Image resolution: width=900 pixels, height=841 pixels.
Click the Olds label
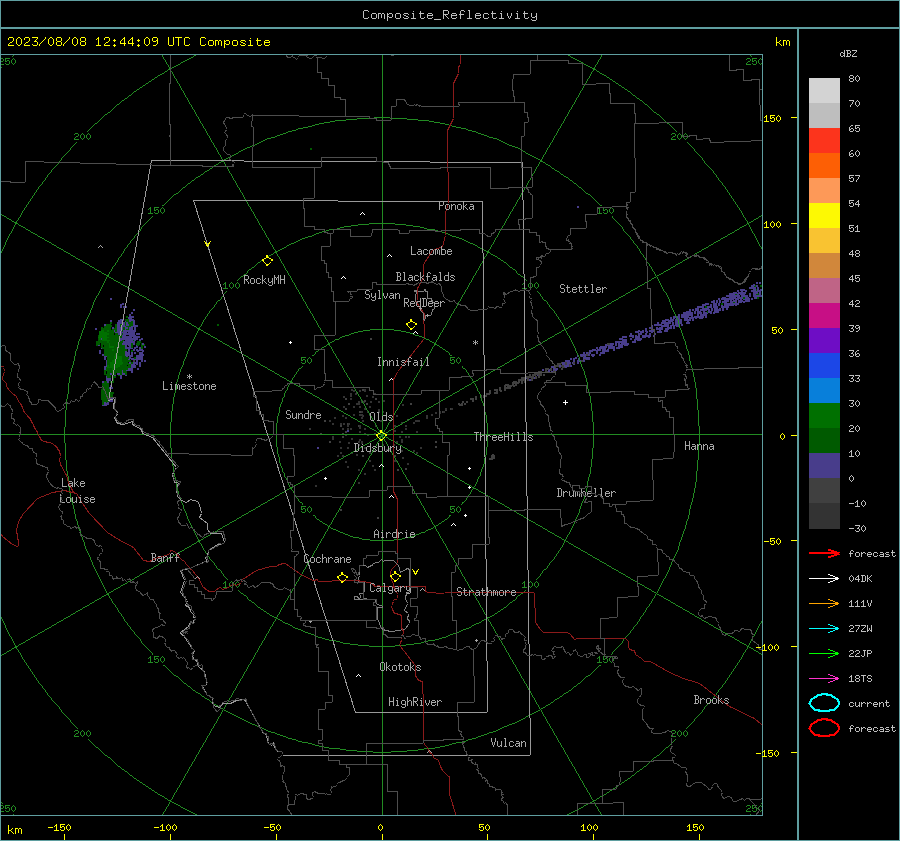tap(381, 417)
